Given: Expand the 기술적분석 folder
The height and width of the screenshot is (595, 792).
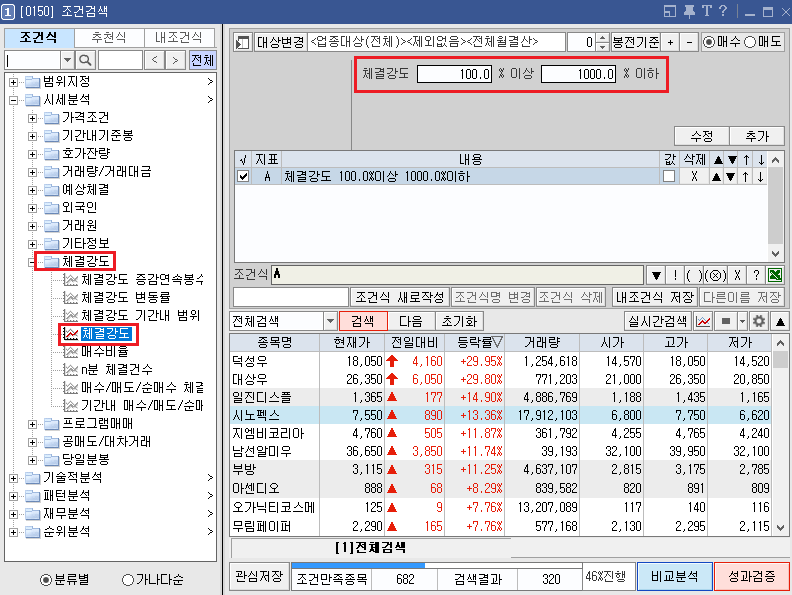Looking at the screenshot, I should [x=14, y=478].
